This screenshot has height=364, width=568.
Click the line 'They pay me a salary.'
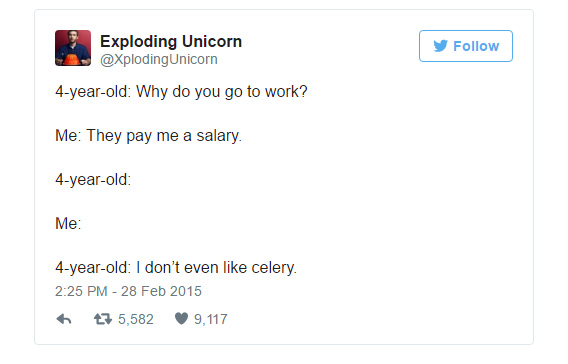(x=164, y=136)
